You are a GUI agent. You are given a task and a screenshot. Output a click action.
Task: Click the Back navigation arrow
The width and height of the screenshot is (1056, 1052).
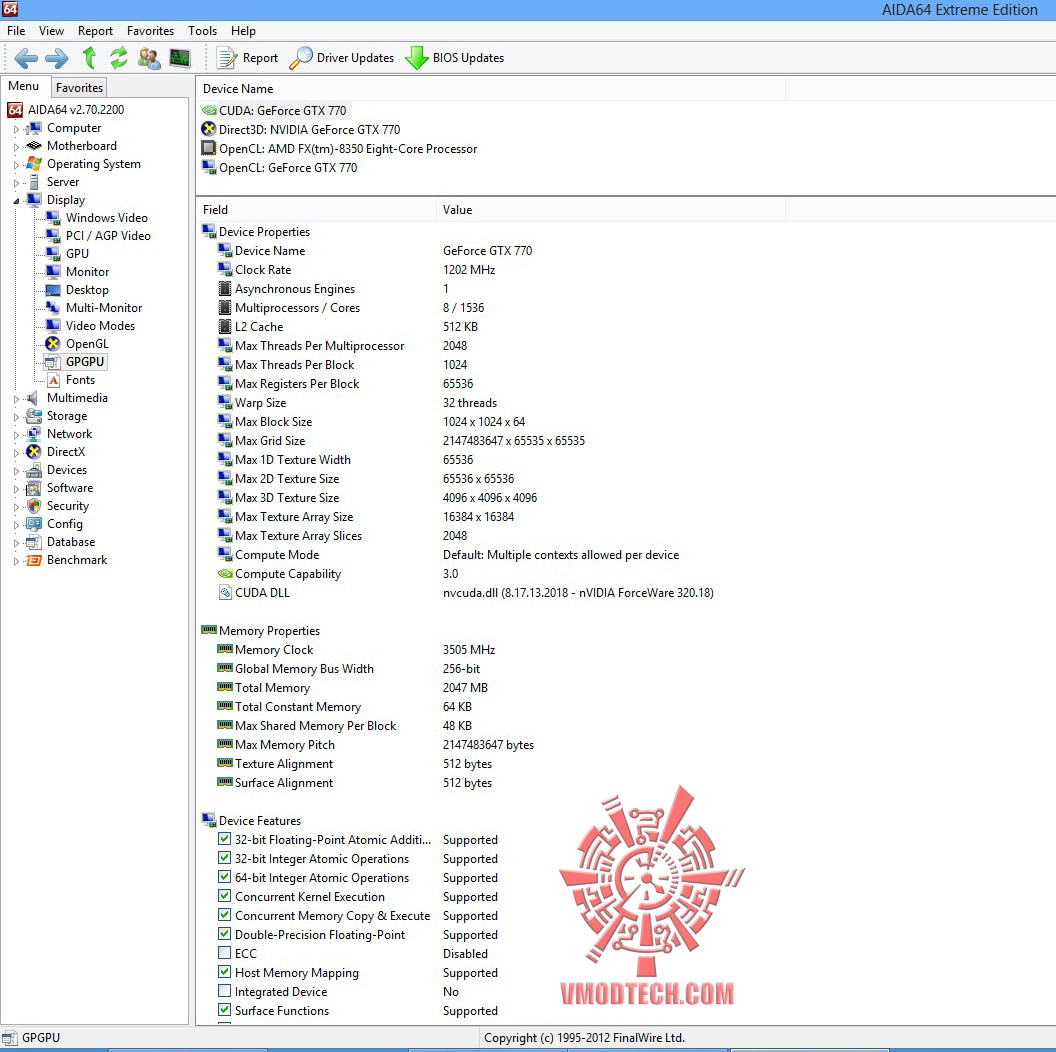pyautogui.click(x=26, y=58)
